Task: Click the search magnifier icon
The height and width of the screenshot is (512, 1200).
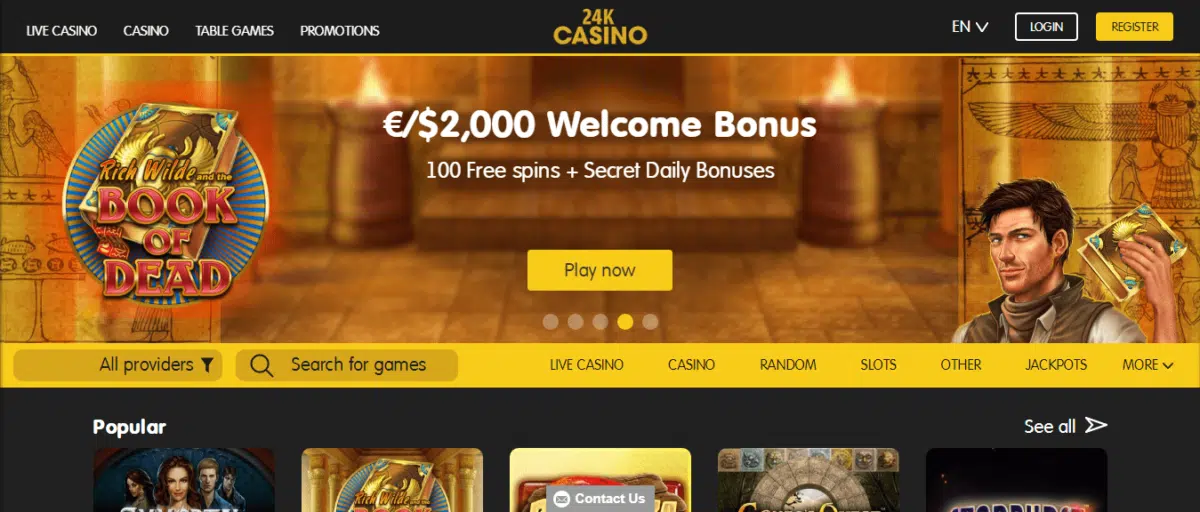Action: [262, 365]
